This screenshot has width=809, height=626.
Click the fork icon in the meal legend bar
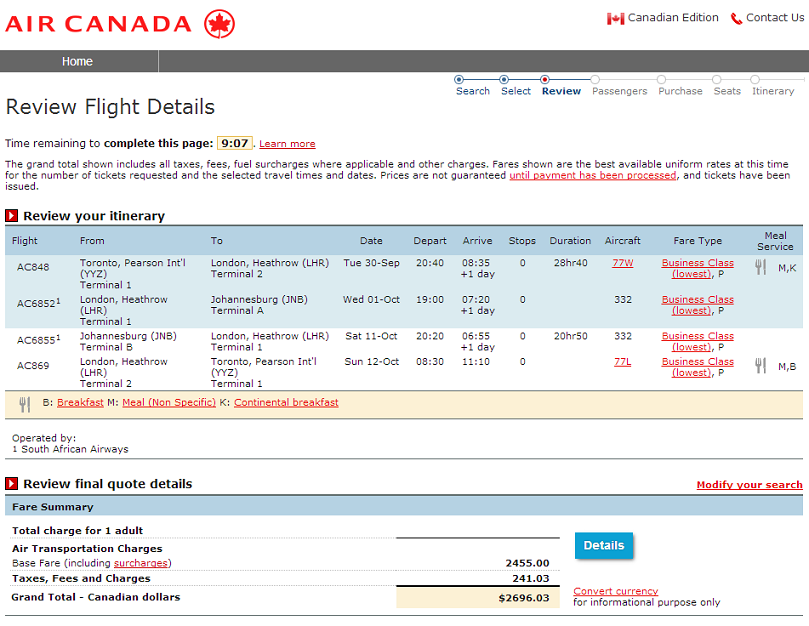[24, 405]
